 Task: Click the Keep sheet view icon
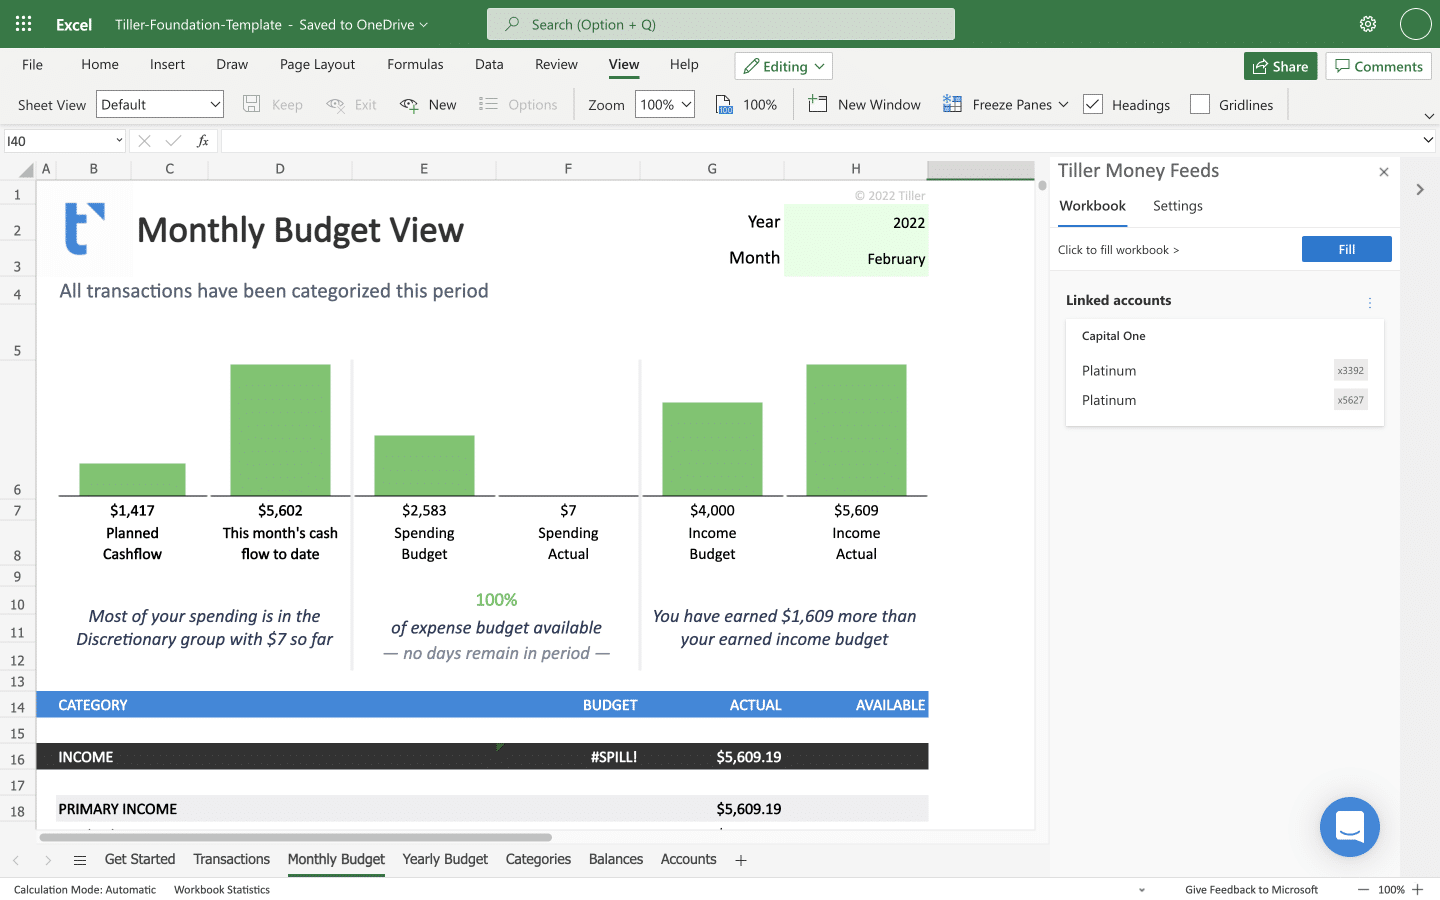click(252, 104)
